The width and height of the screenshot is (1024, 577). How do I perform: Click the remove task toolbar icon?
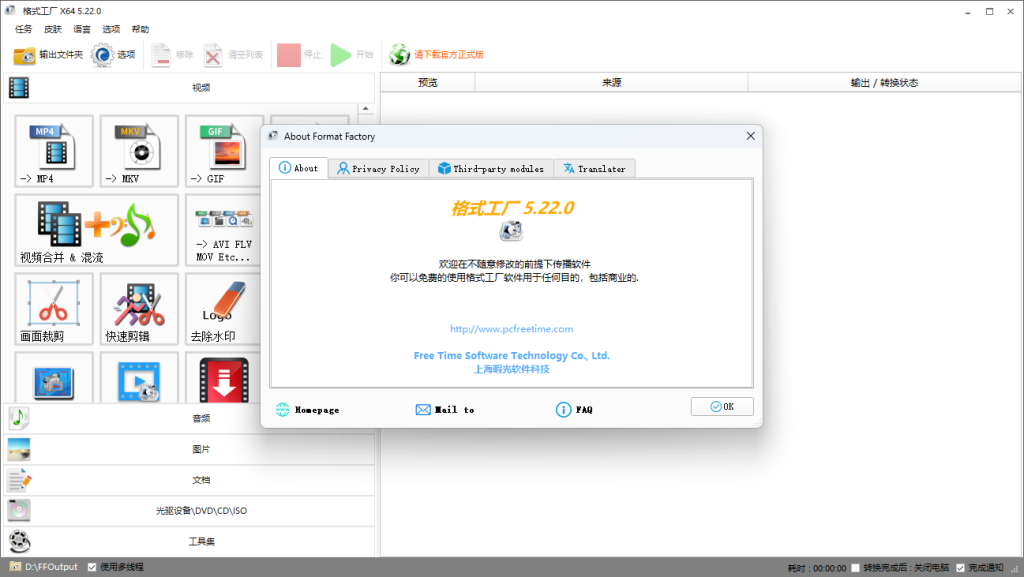(161, 55)
